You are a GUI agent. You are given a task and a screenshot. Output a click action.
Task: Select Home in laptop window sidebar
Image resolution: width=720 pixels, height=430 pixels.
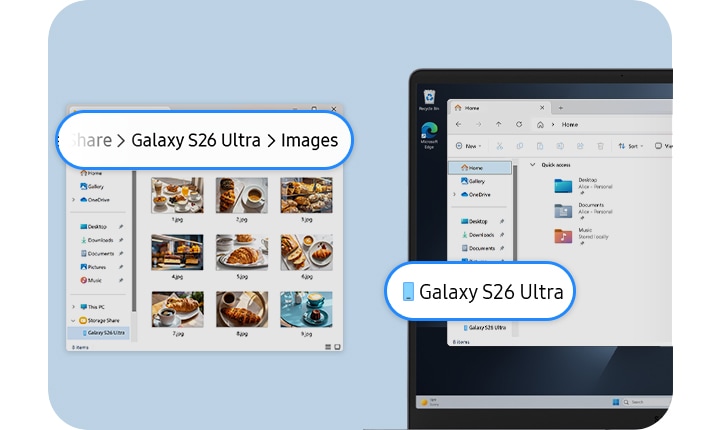(x=480, y=168)
